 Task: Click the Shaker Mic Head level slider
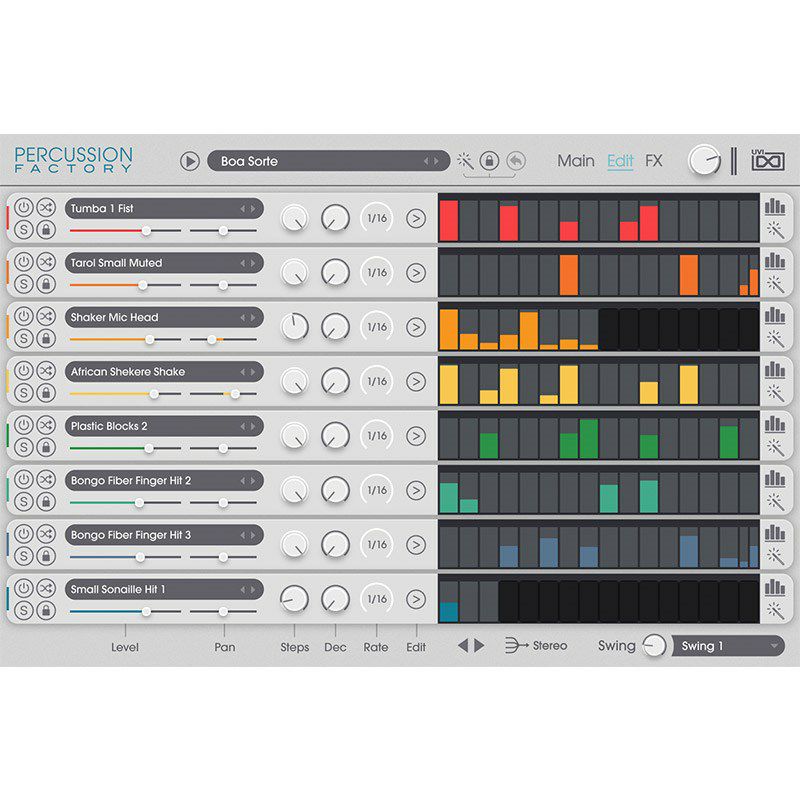[x=126, y=339]
